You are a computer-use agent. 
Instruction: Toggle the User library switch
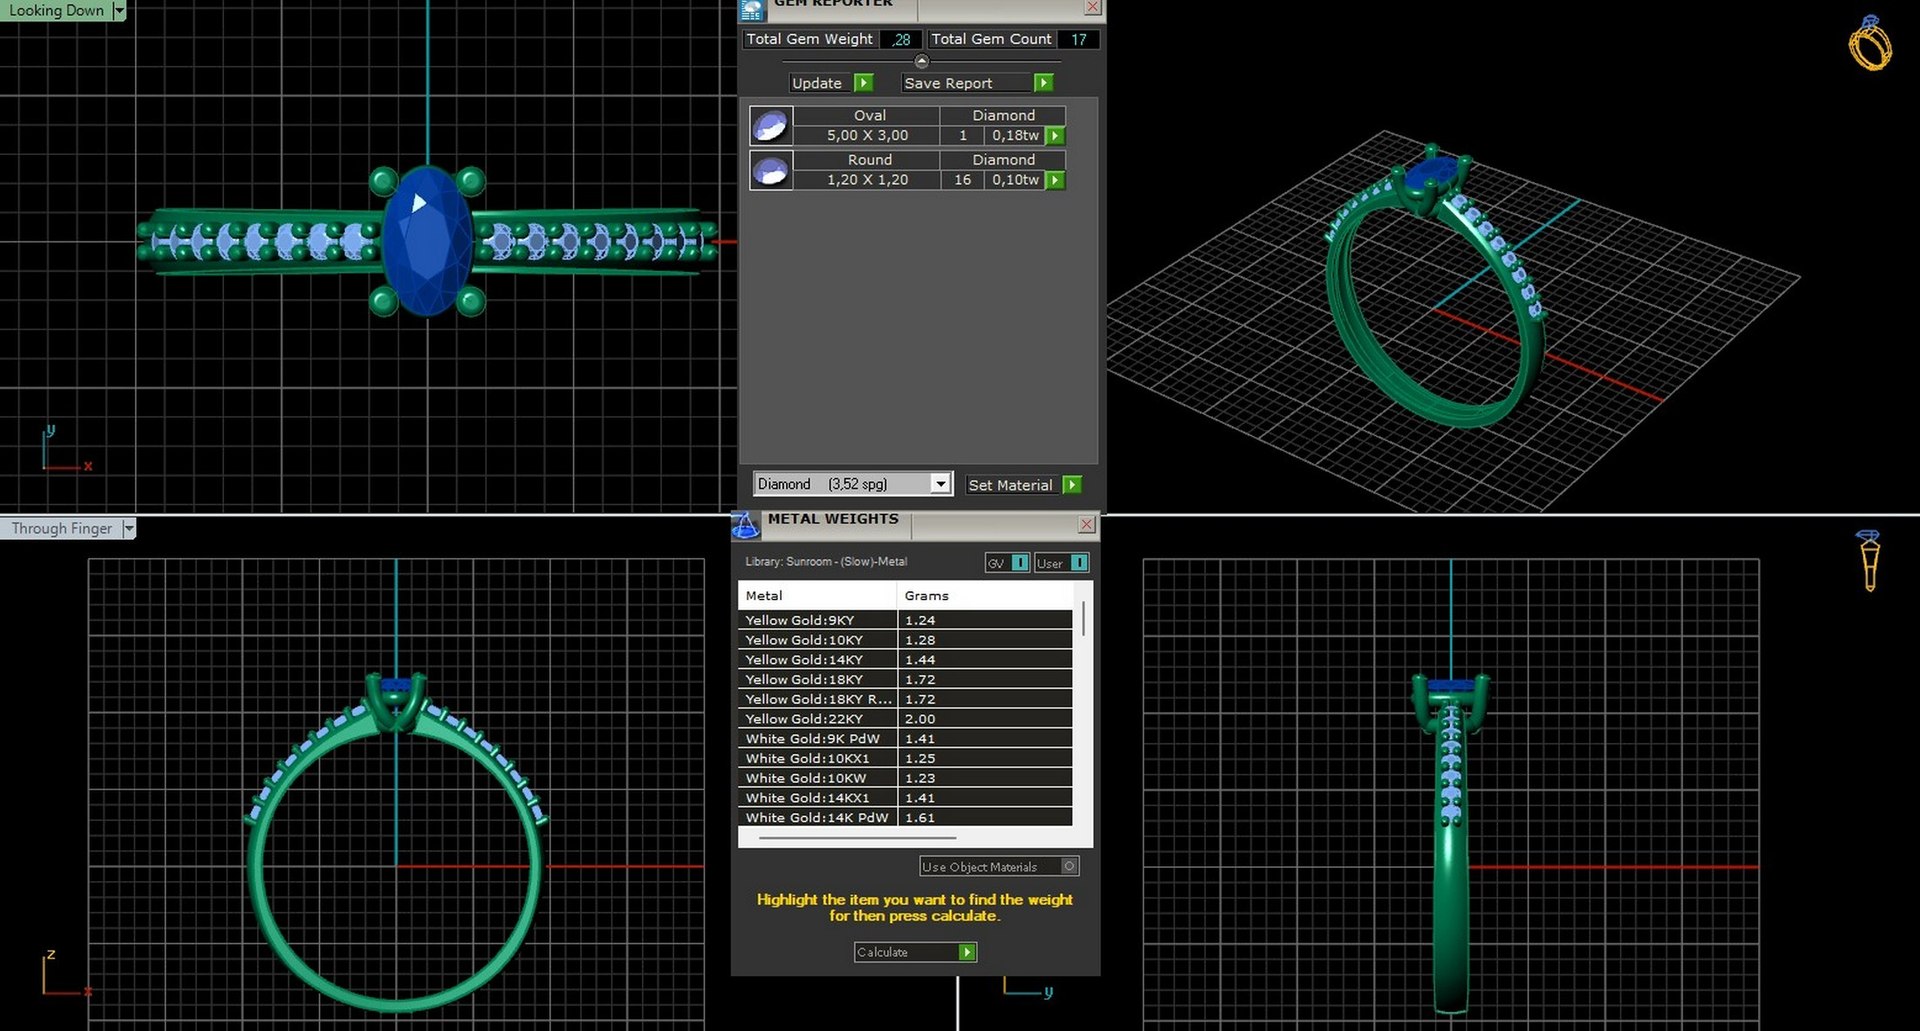click(x=1062, y=563)
